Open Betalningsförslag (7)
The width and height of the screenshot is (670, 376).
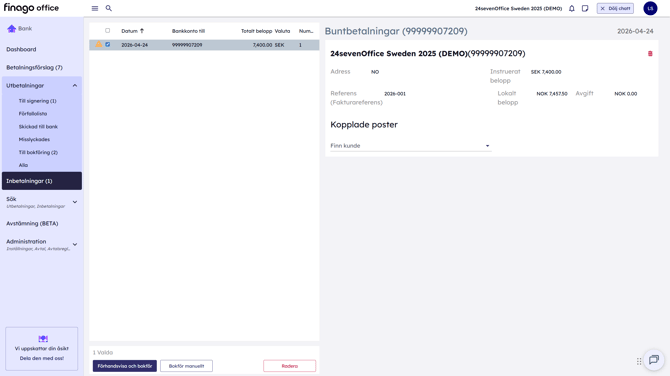point(34,68)
